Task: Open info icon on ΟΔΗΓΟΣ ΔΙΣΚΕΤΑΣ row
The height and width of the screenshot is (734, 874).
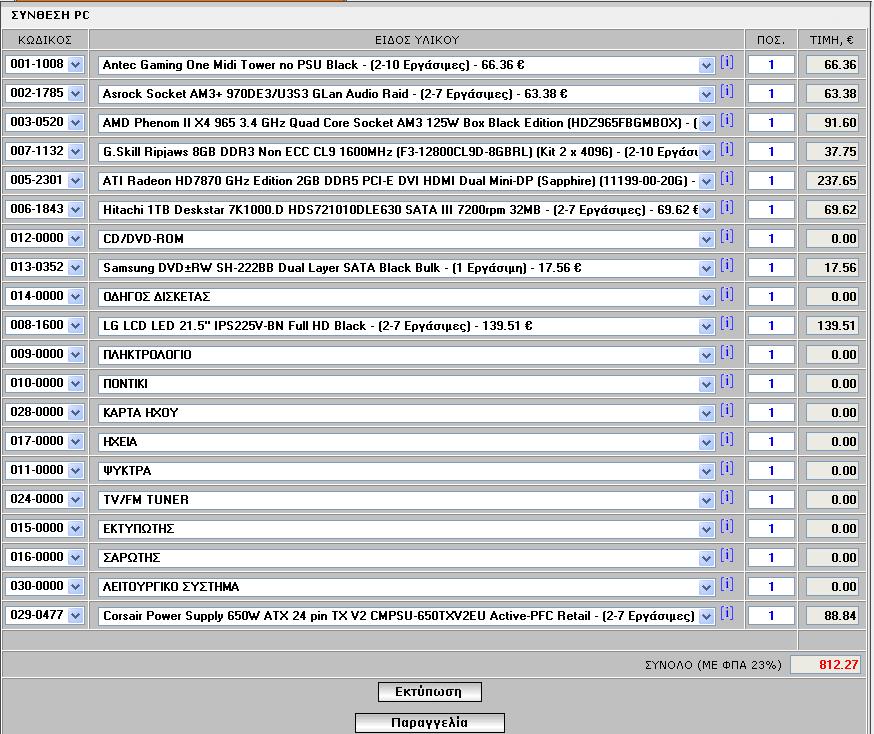Action: pyautogui.click(x=727, y=294)
